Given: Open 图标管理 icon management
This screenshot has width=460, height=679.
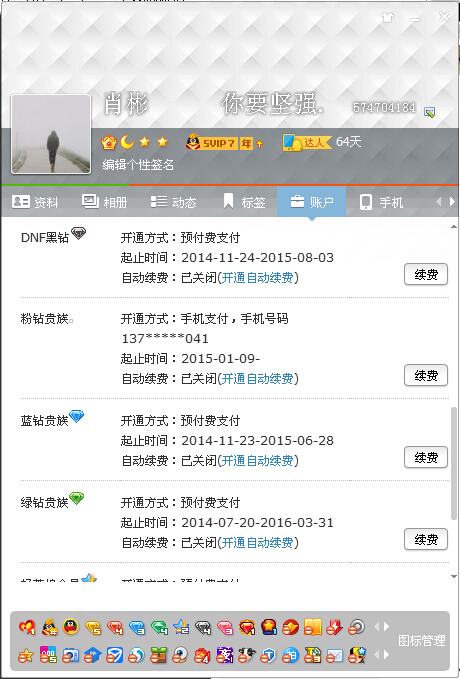Looking at the screenshot, I should tap(421, 640).
